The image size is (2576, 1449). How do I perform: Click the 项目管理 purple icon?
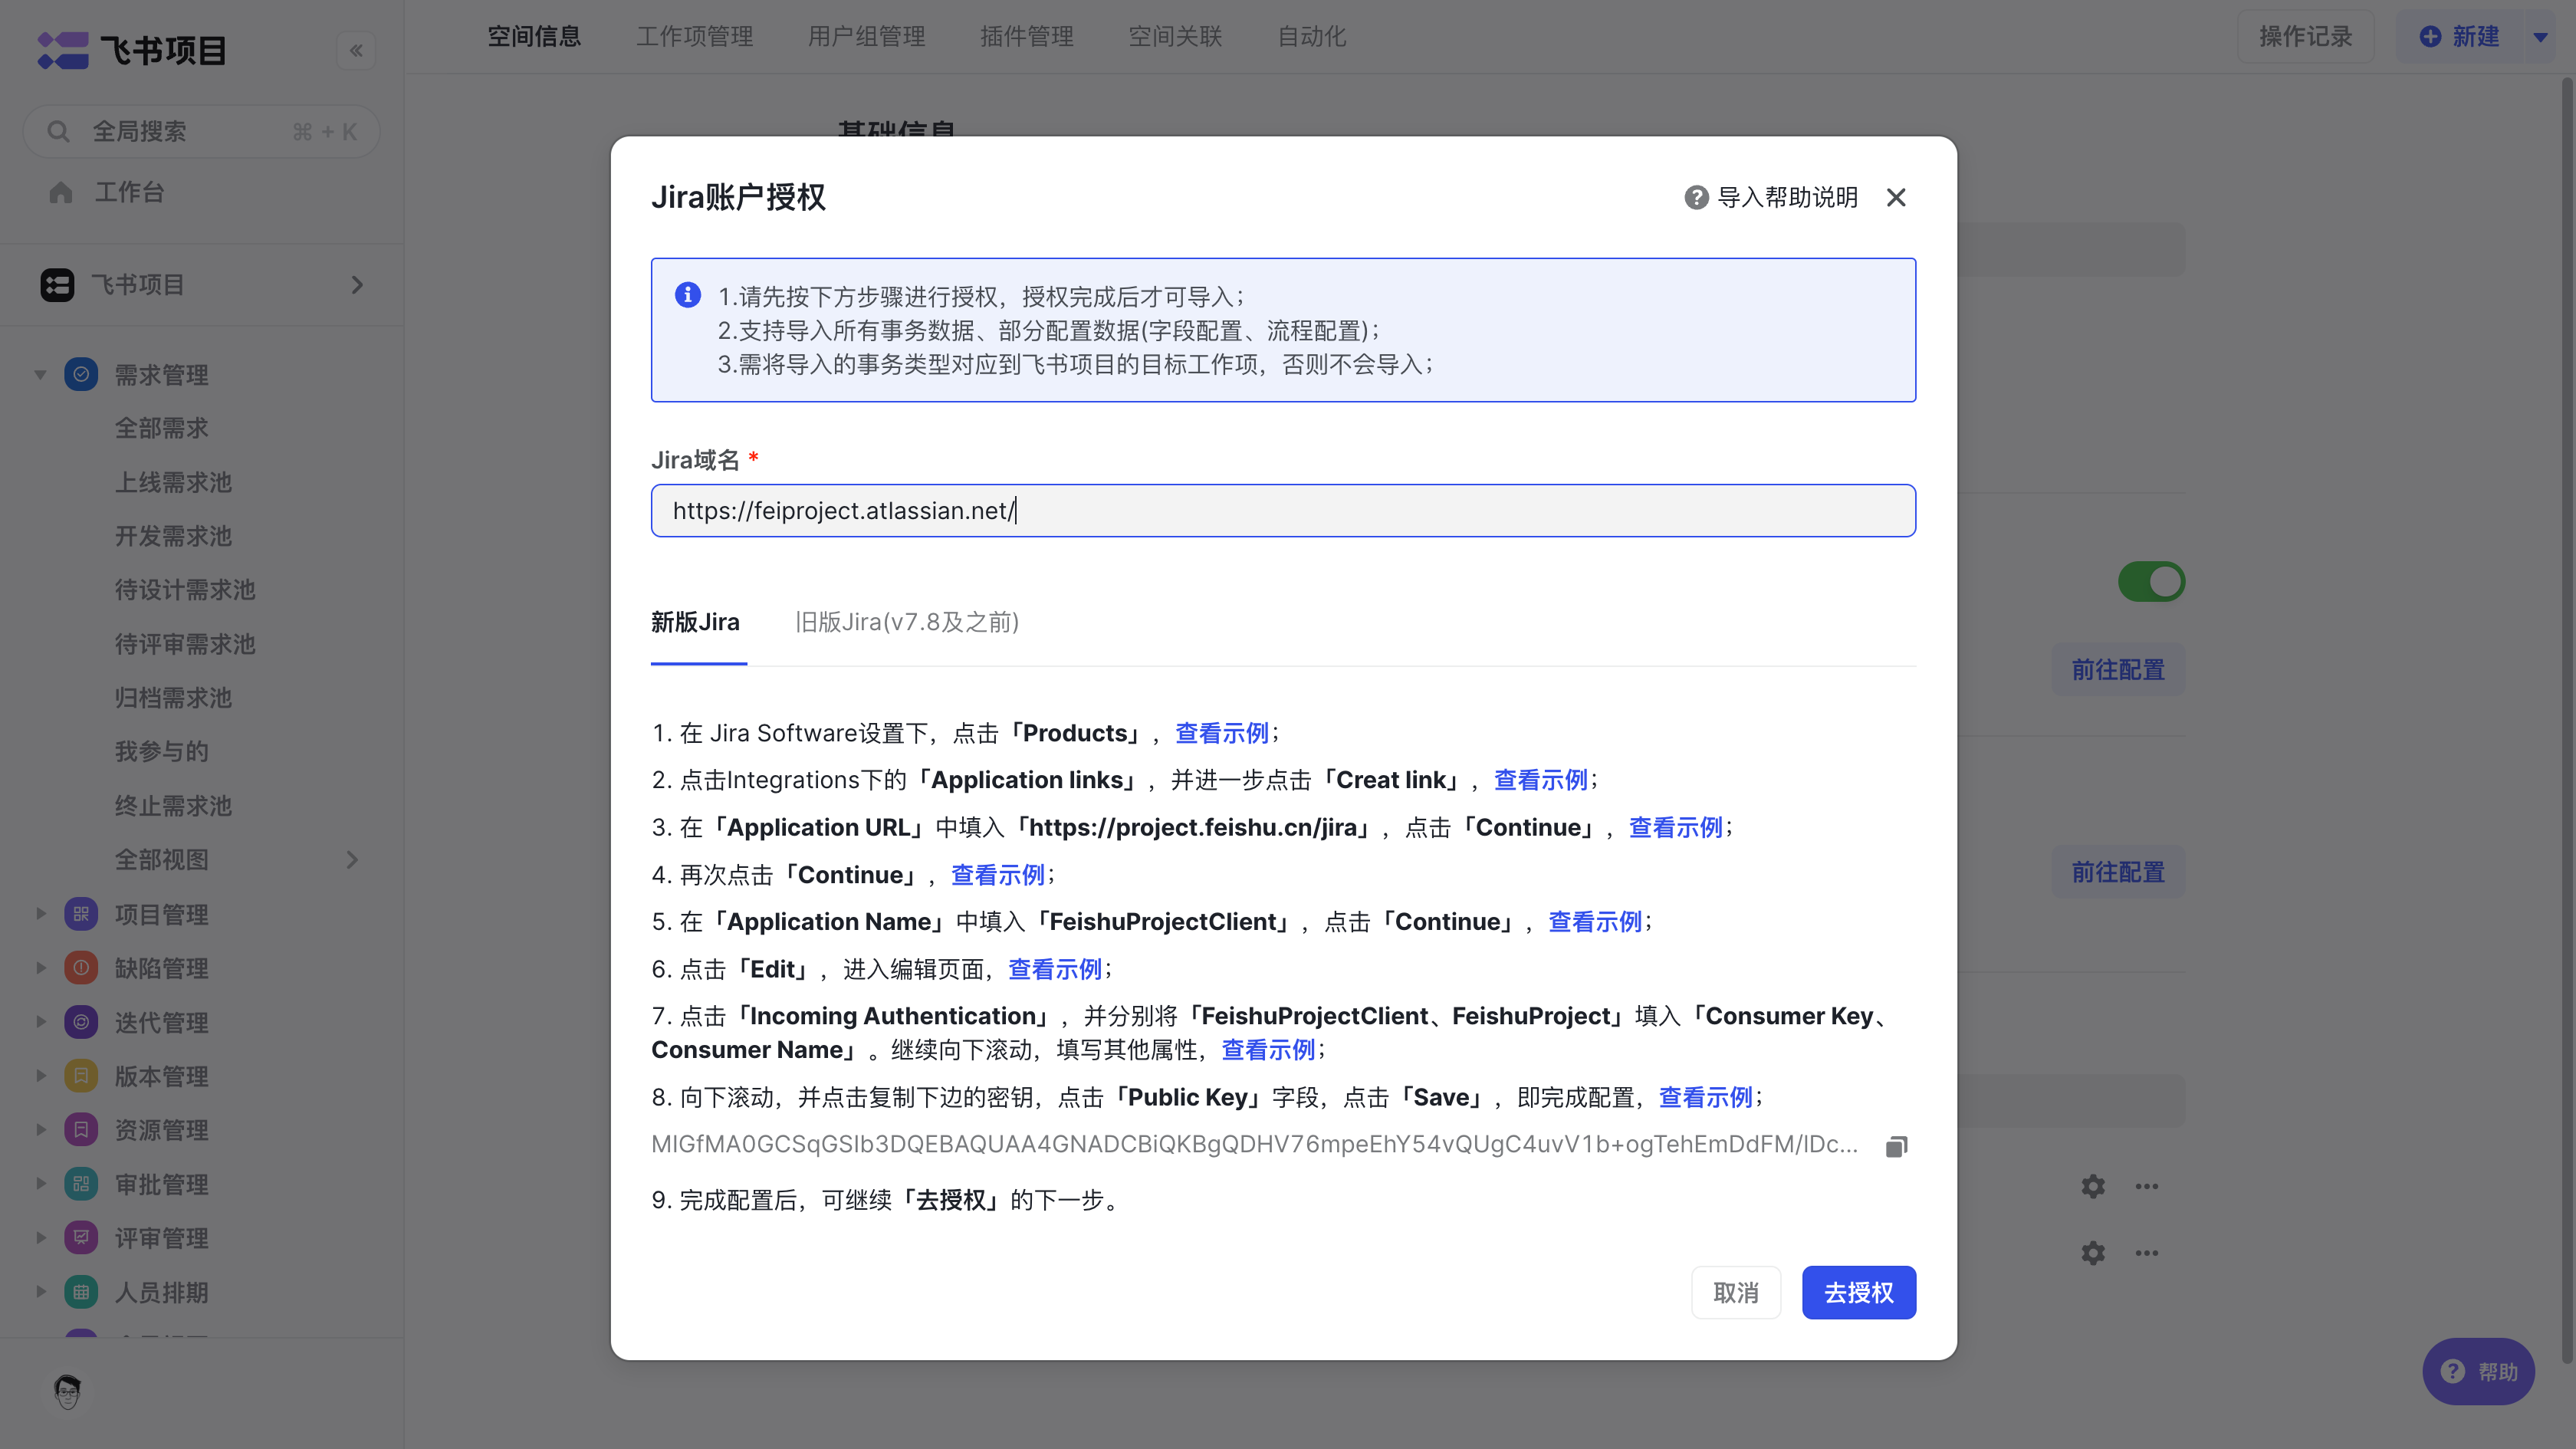pos(81,914)
